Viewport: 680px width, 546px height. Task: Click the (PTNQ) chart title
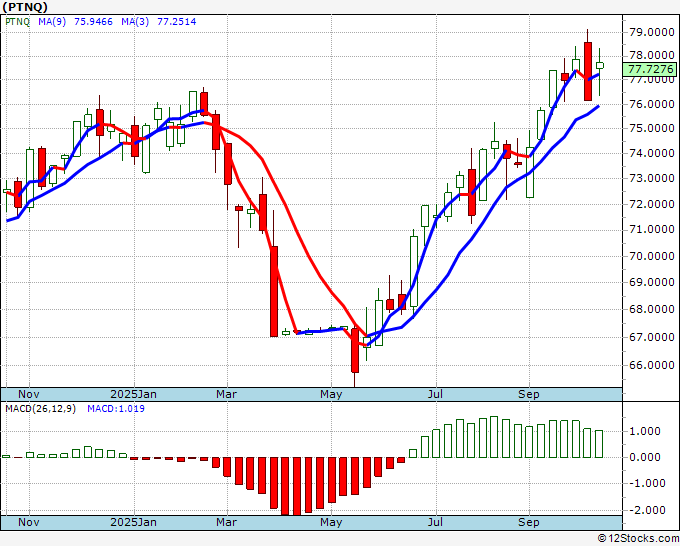click(25, 7)
